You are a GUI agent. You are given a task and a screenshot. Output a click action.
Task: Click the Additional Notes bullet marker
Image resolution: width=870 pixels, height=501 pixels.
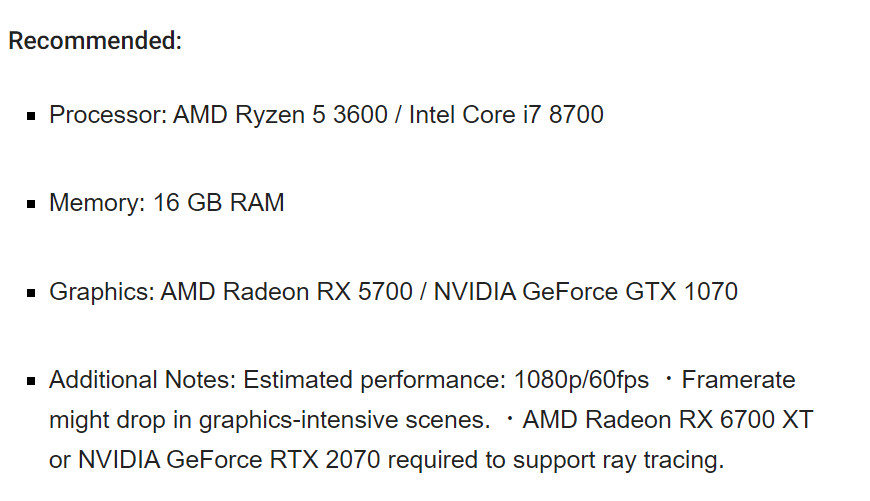point(31,381)
